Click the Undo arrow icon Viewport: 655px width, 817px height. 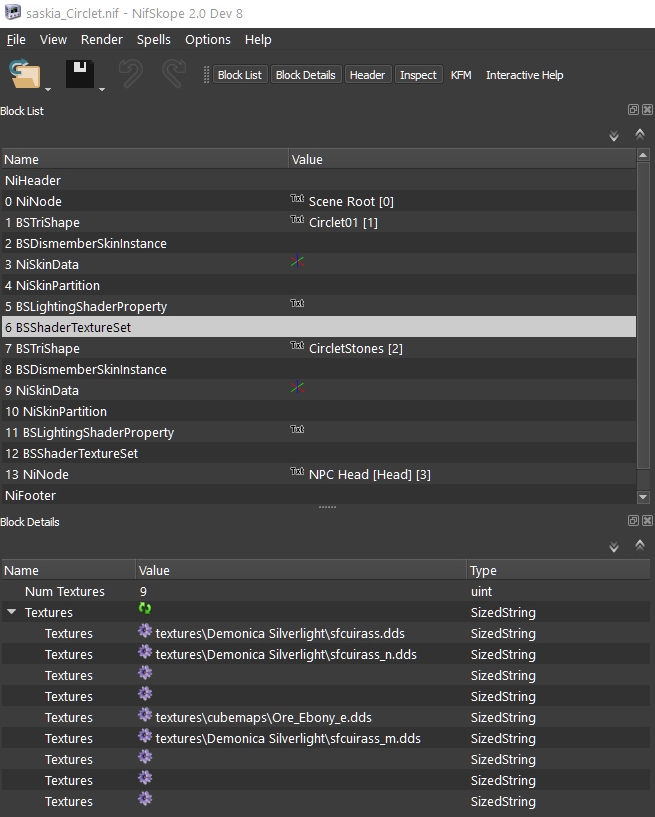[x=131, y=75]
